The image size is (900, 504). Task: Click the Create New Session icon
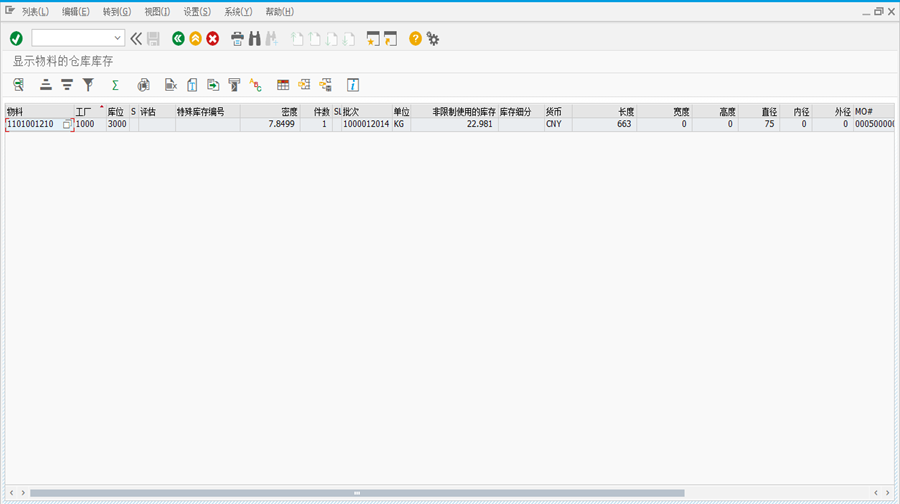click(373, 38)
